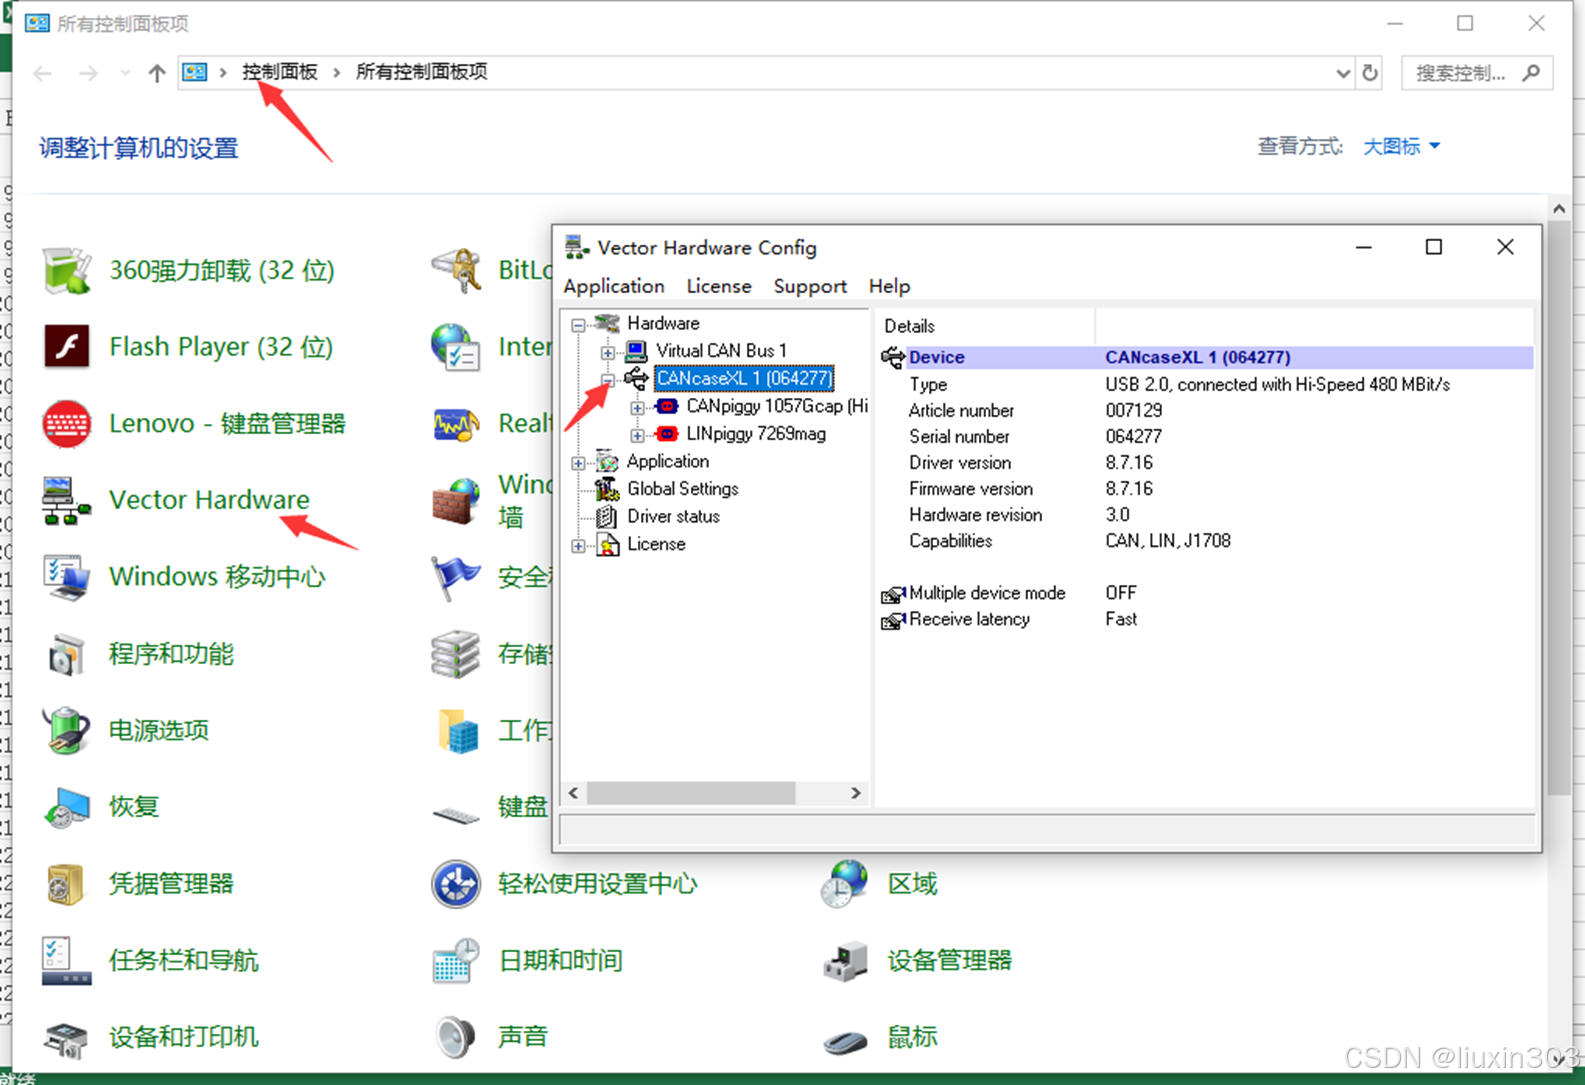This screenshot has height=1085, width=1585.
Task: Click the Capabilities CAN, LIN, J1708 value
Action: coord(1168,541)
